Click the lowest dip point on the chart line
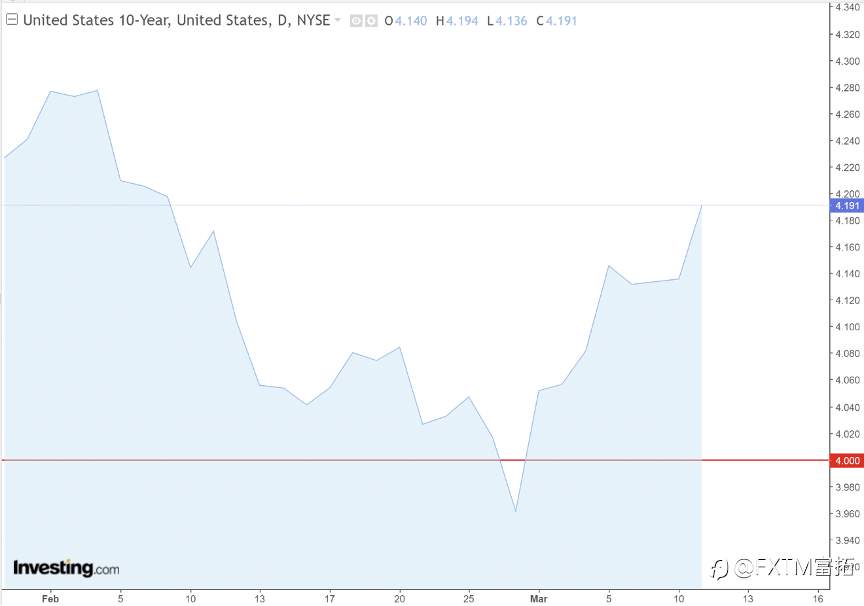The height and width of the screenshot is (606, 864). tap(516, 511)
